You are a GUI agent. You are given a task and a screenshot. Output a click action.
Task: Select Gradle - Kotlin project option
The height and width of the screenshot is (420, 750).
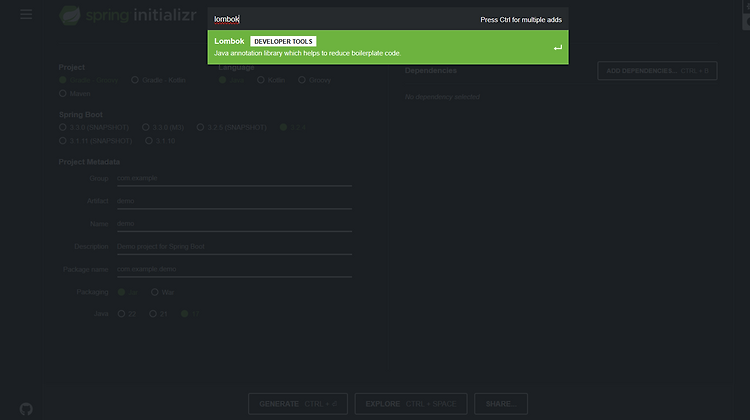click(x=159, y=80)
